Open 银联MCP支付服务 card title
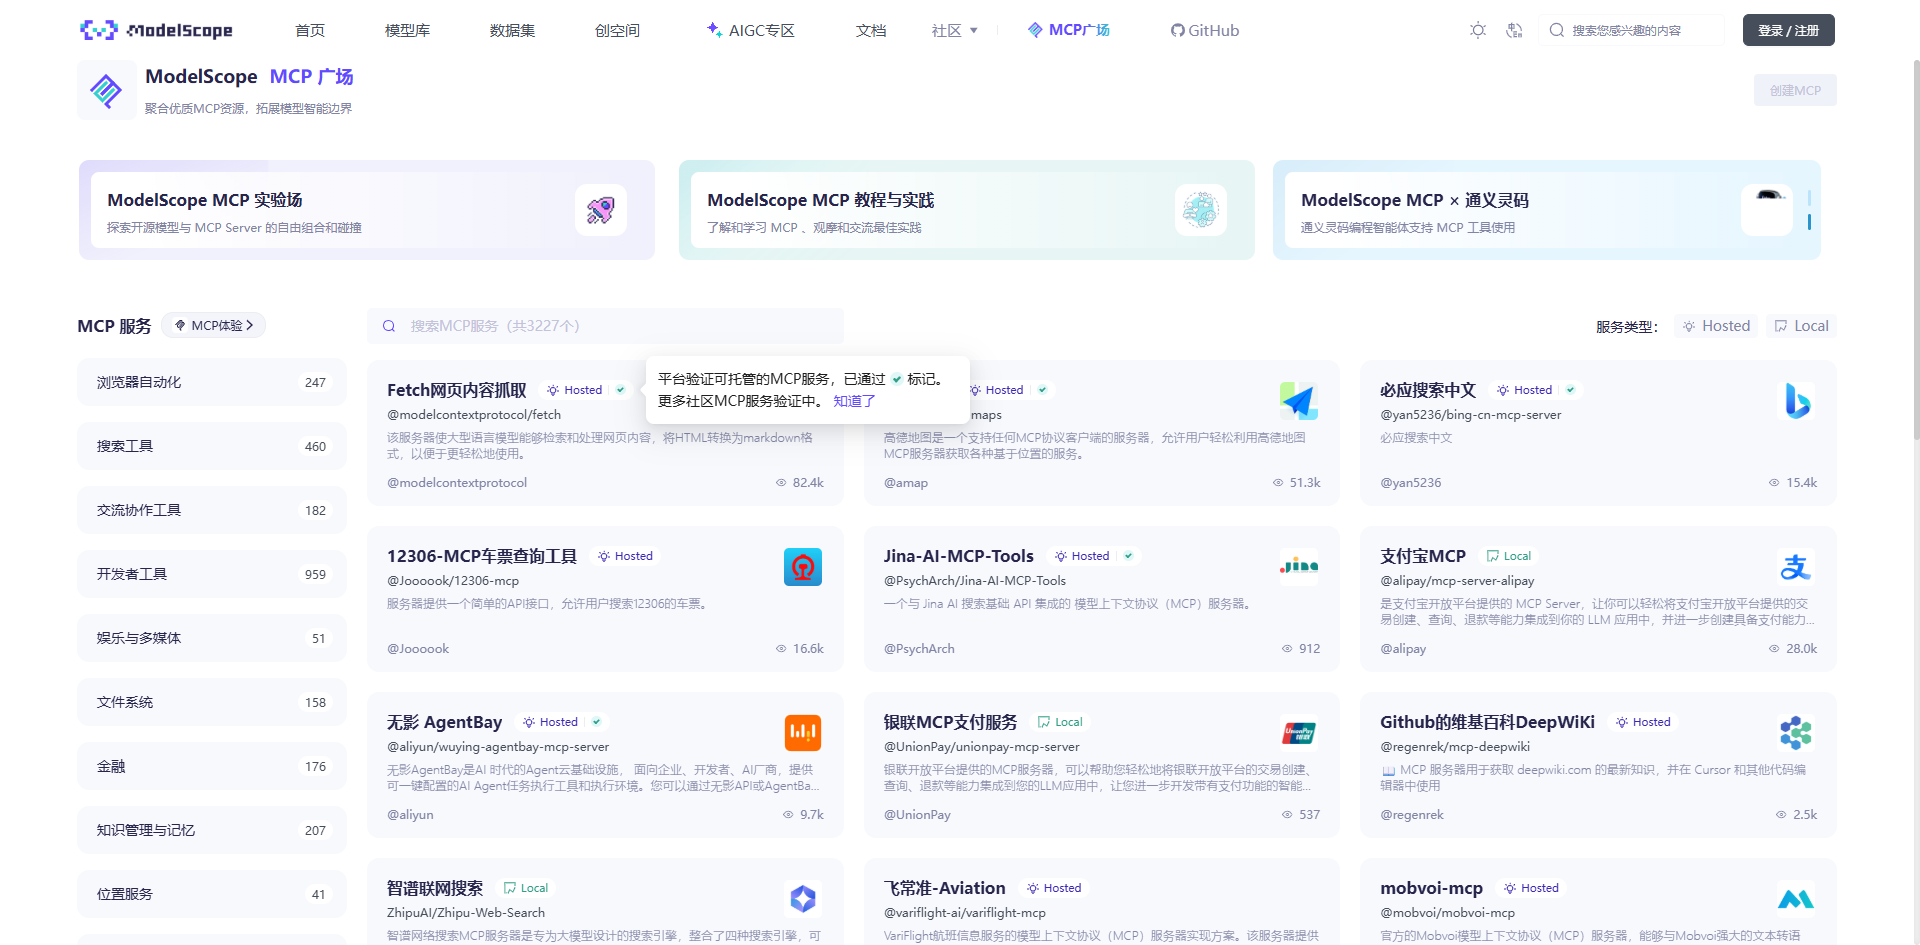This screenshot has width=1920, height=945. click(x=950, y=722)
